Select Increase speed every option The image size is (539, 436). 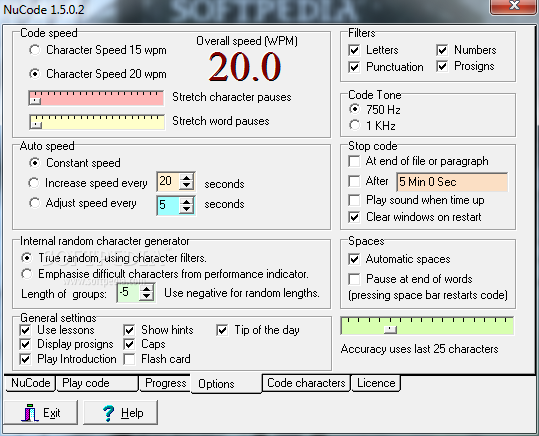[x=34, y=183]
